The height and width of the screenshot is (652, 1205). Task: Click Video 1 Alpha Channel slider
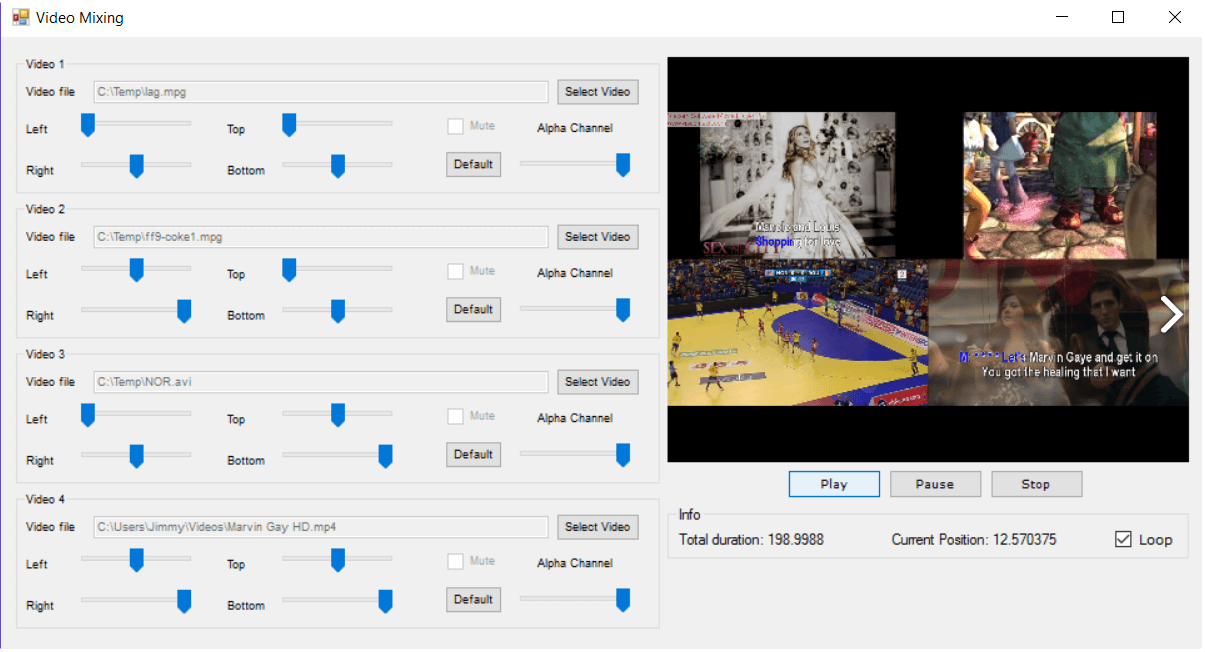(575, 166)
